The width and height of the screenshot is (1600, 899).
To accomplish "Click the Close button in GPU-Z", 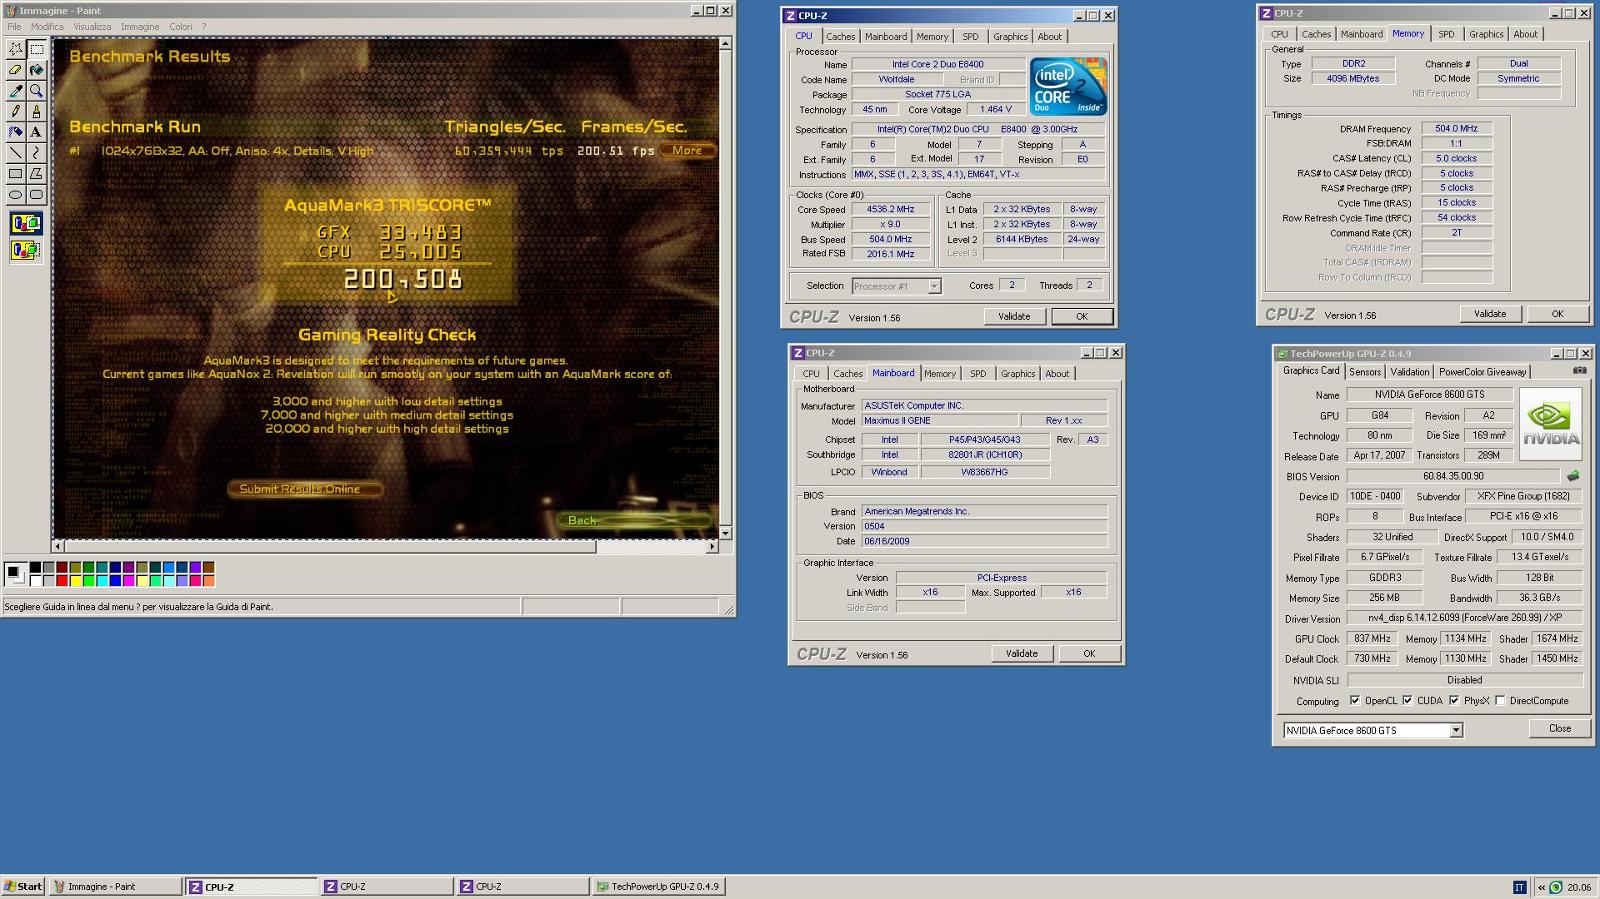I will point(1560,729).
